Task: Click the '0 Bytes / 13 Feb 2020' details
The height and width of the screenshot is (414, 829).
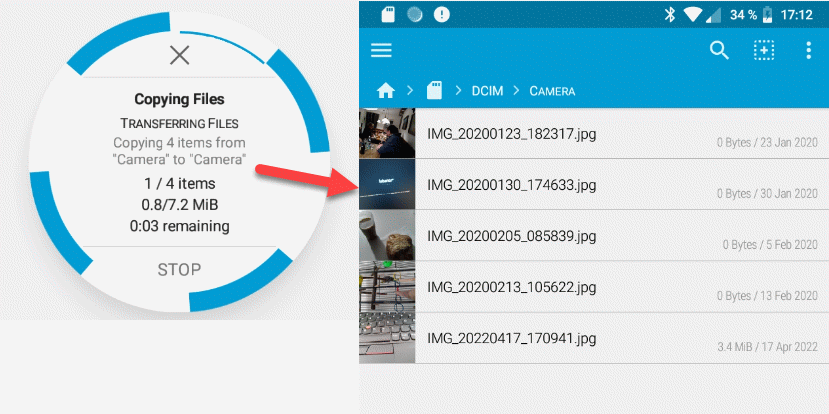Action: point(767,296)
